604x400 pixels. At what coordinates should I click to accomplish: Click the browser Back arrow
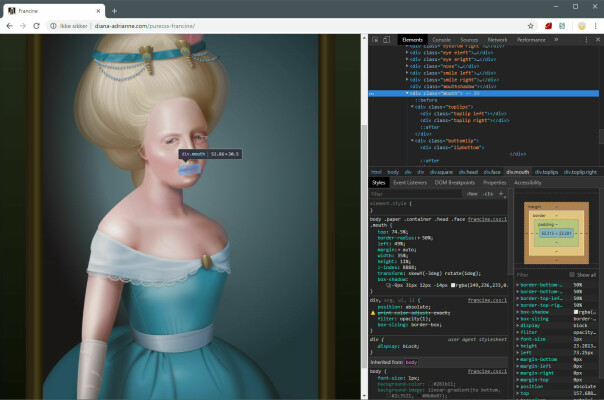(x=9, y=26)
